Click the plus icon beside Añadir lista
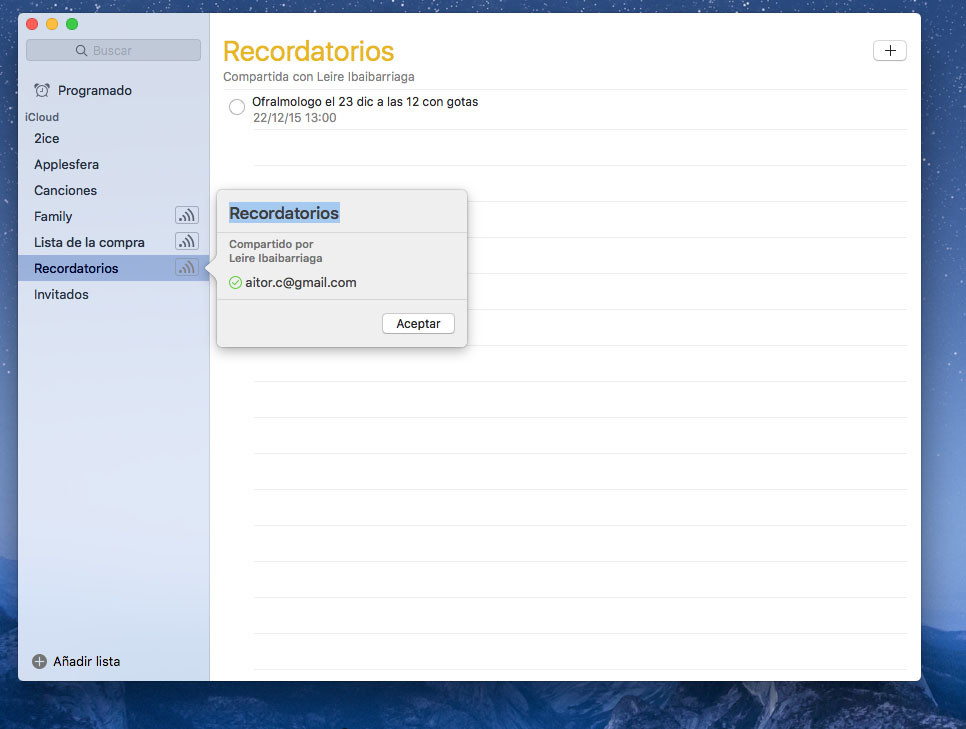The height and width of the screenshot is (729, 966). pyautogui.click(x=39, y=661)
